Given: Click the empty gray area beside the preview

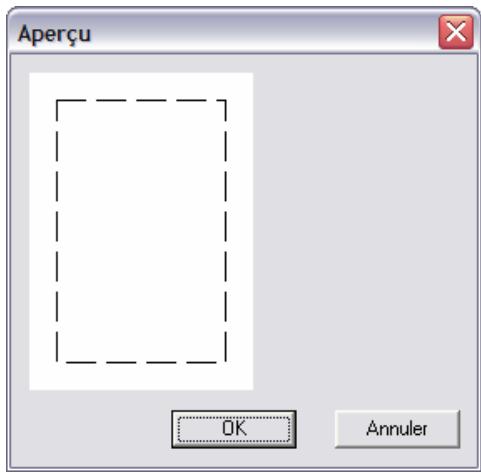Looking at the screenshot, I should 365,231.
